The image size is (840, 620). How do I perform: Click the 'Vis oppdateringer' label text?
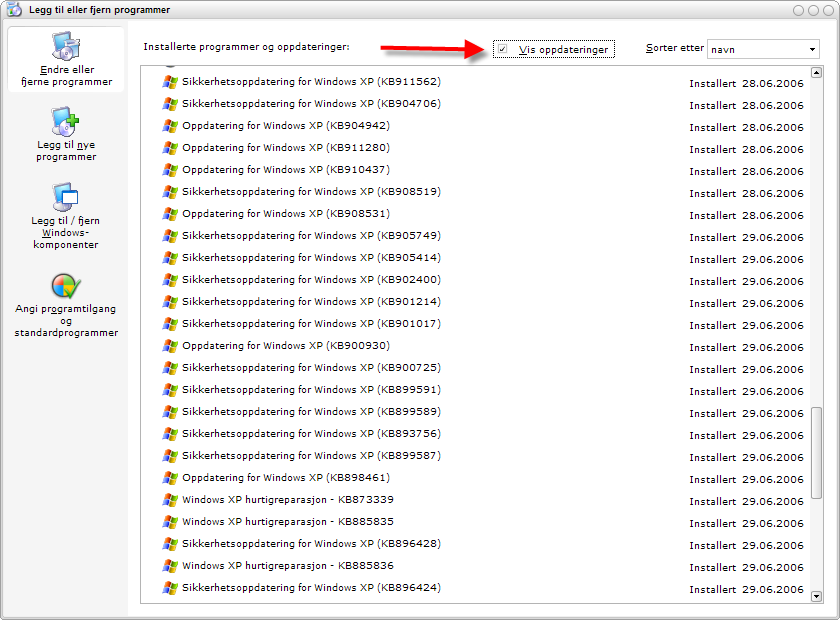coord(564,50)
